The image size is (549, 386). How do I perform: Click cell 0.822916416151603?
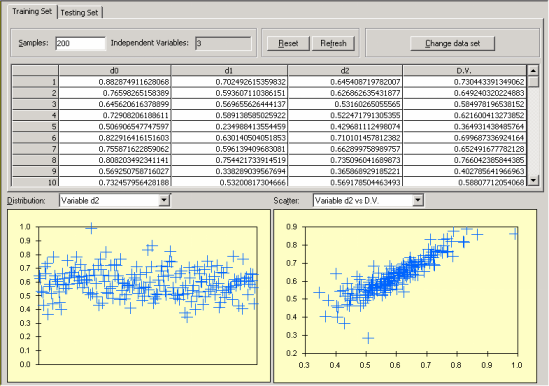[115, 138]
